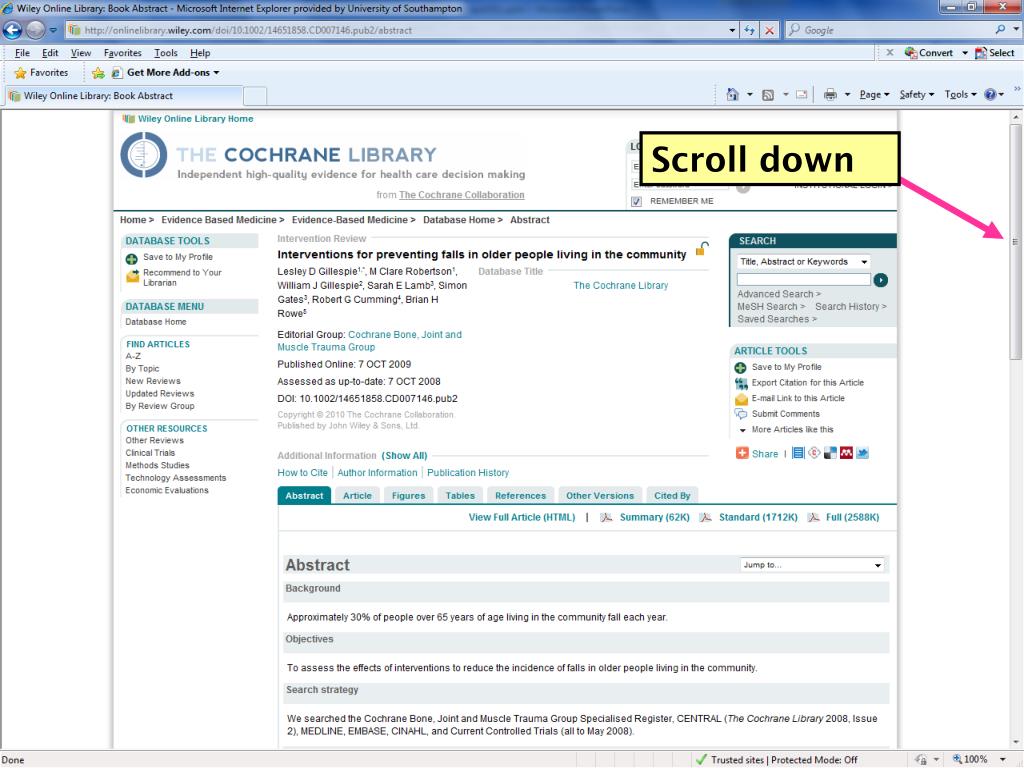Click the Refresh page icon in the address bar
Image resolution: width=1024 pixels, height=768 pixels.
(x=750, y=30)
